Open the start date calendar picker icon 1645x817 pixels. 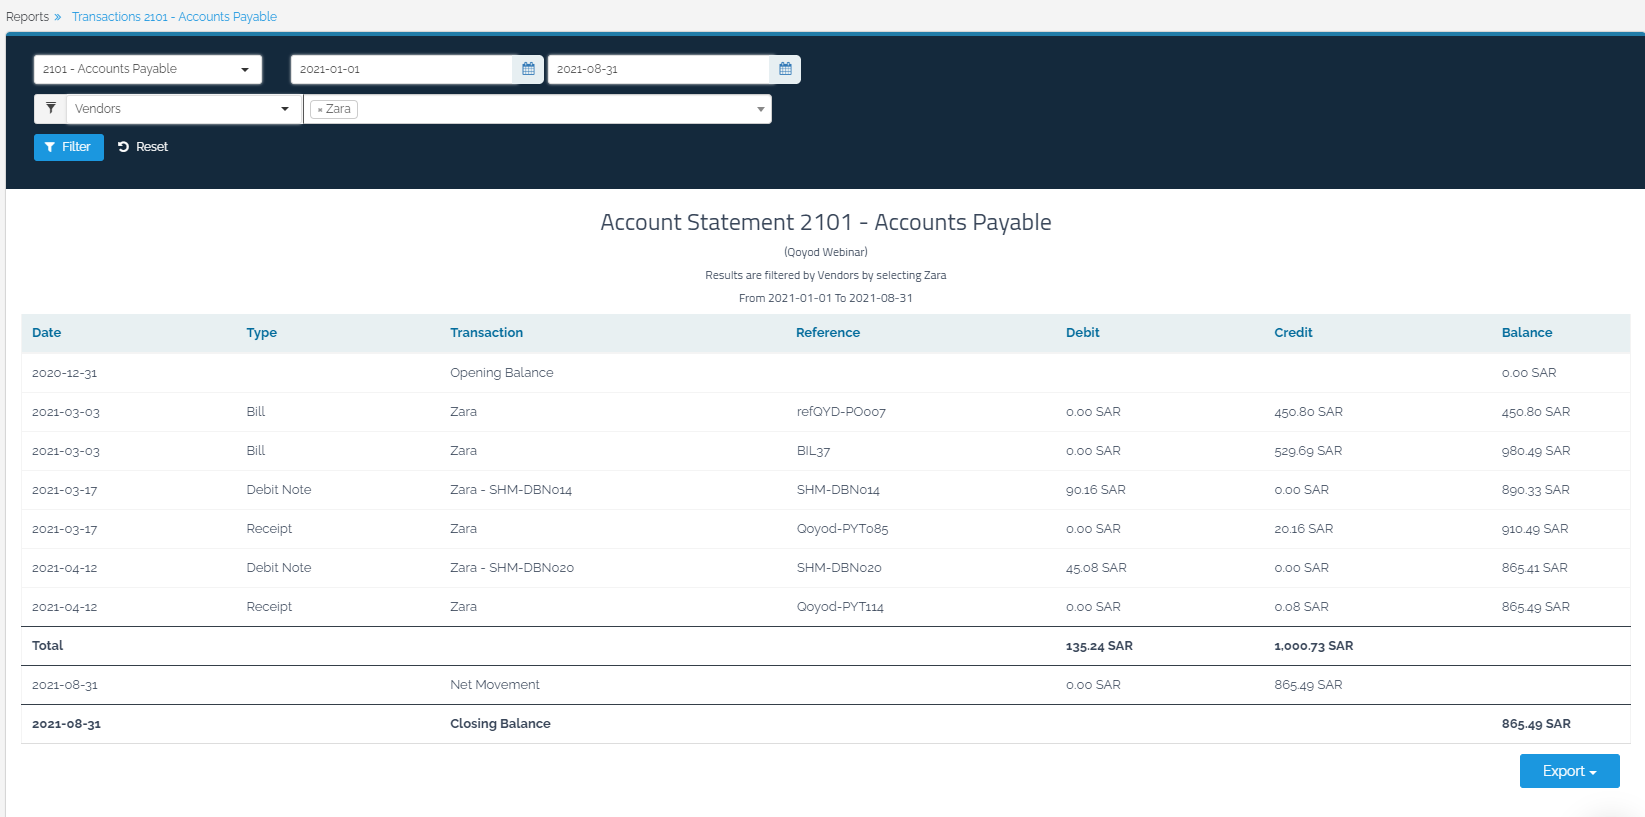(528, 69)
